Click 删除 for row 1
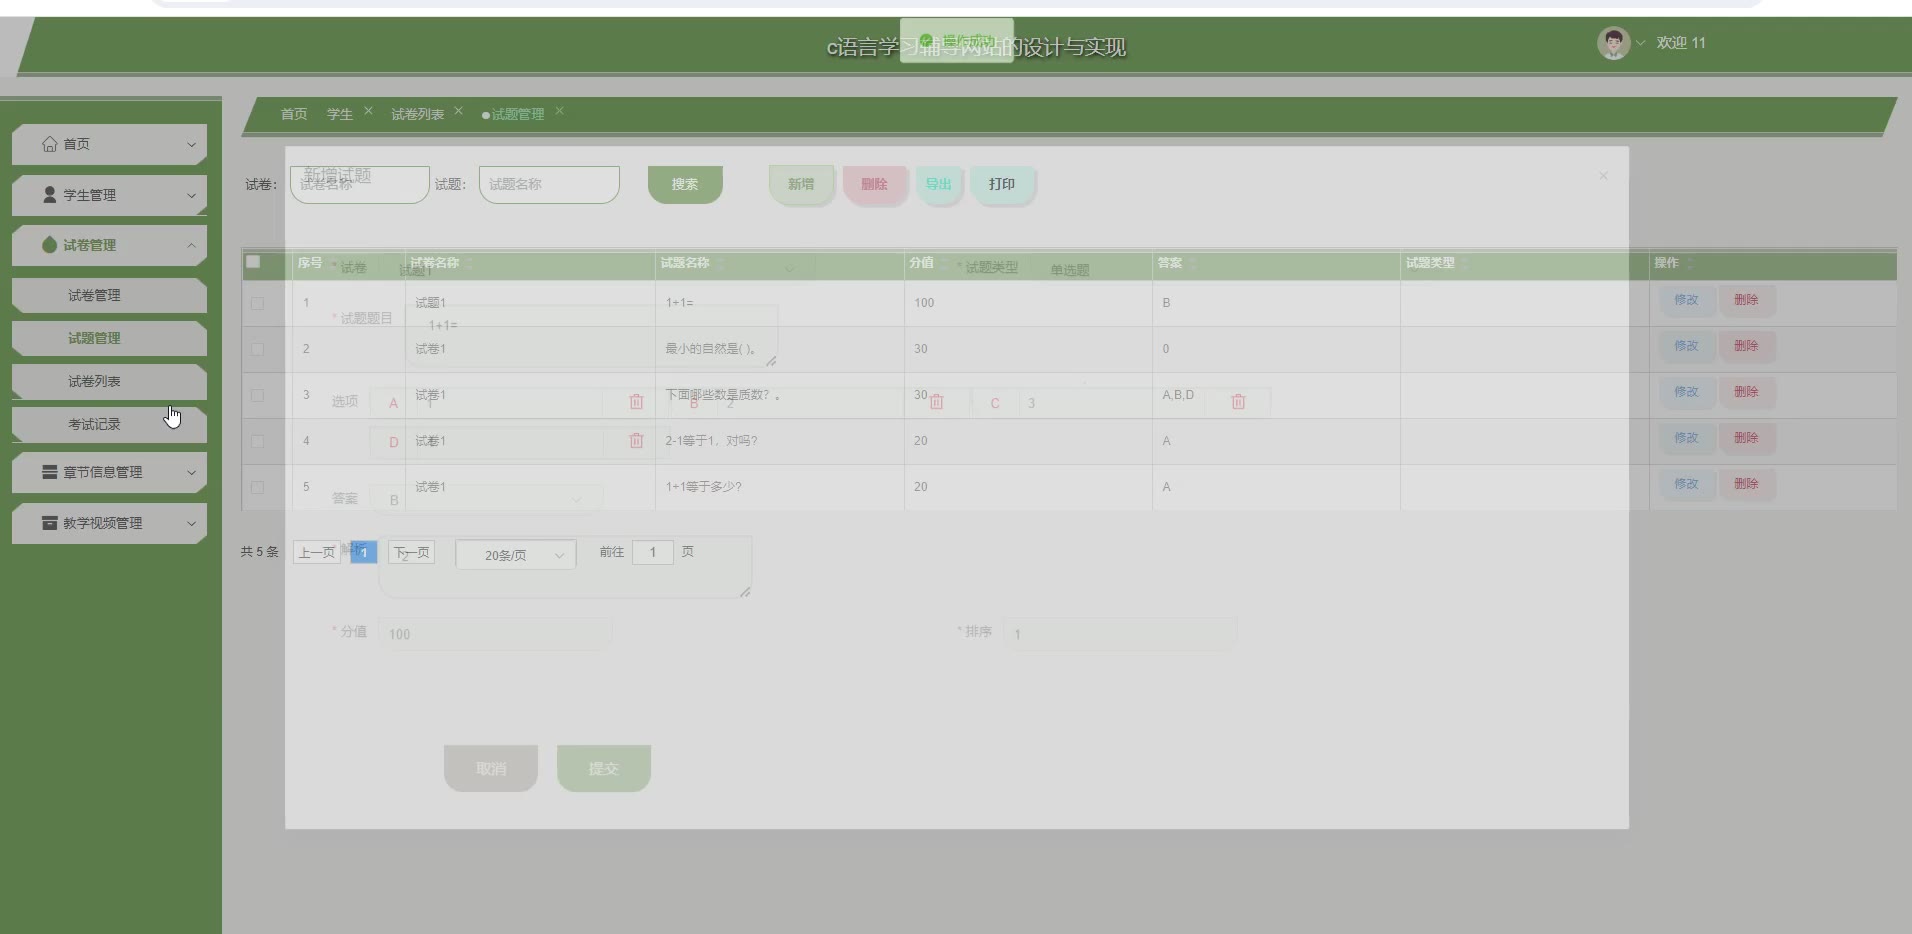 (1746, 300)
